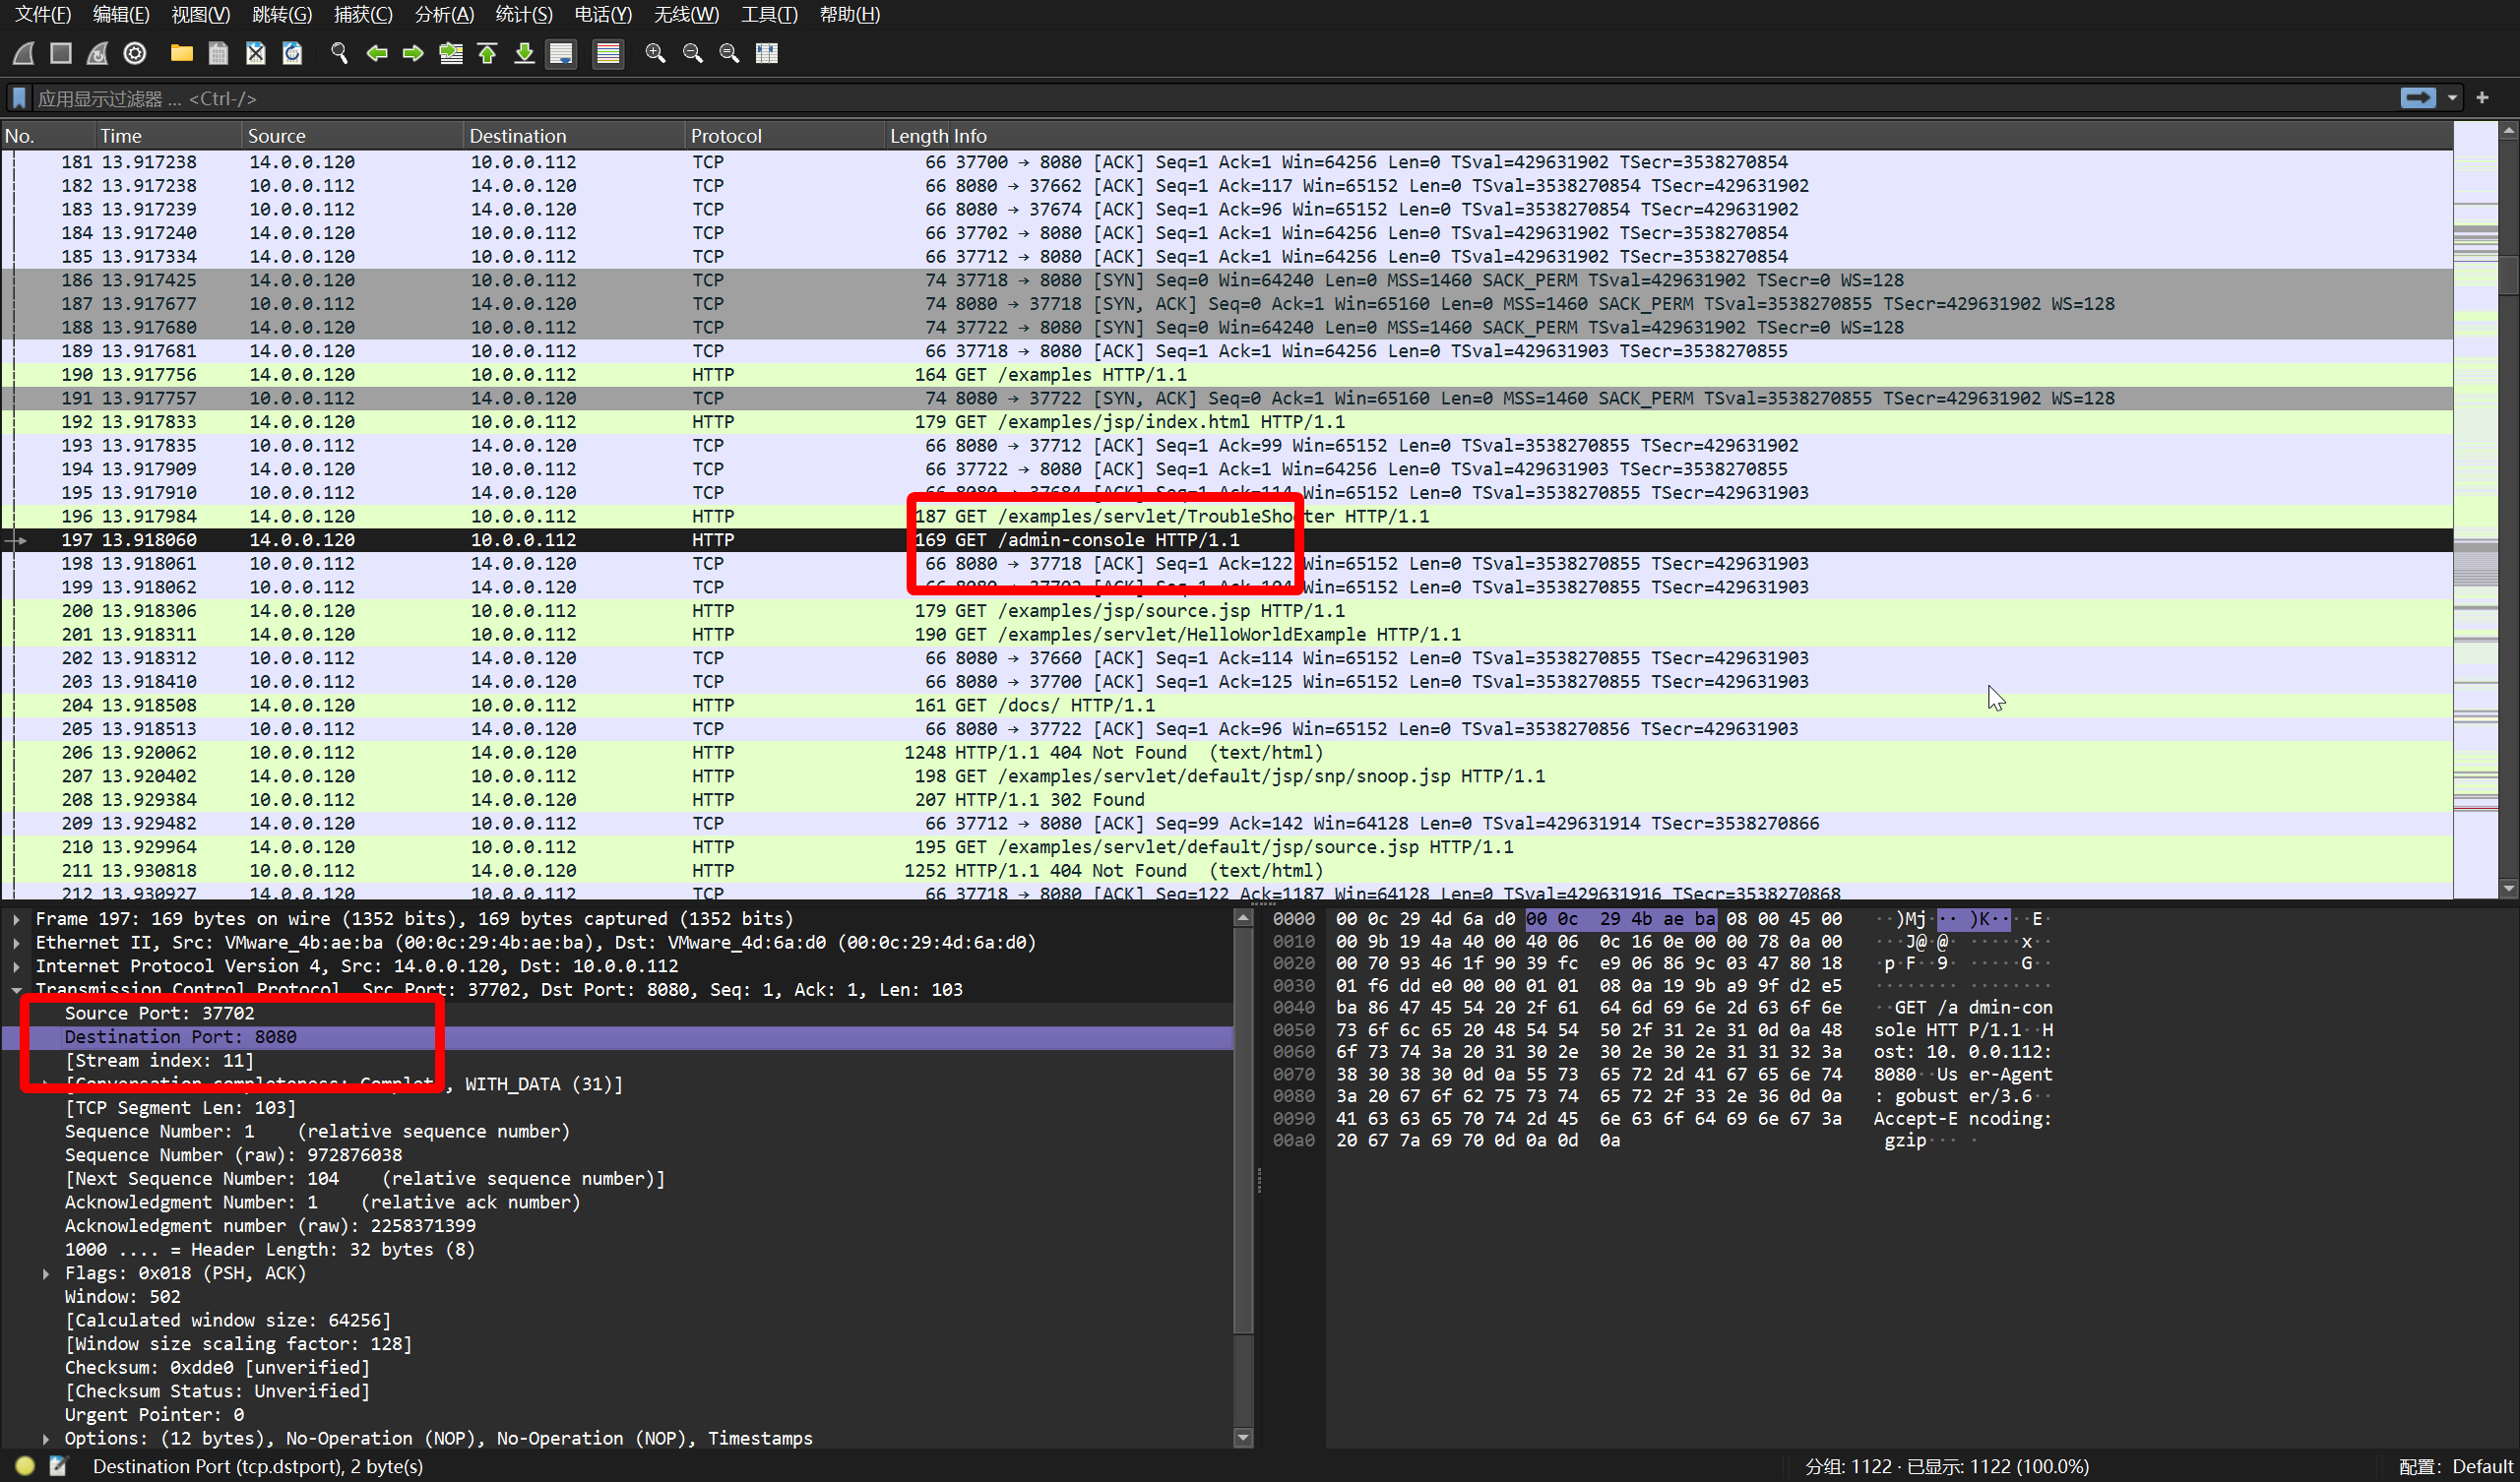Jump to the last packet
The width and height of the screenshot is (2520, 1482).
click(x=524, y=53)
